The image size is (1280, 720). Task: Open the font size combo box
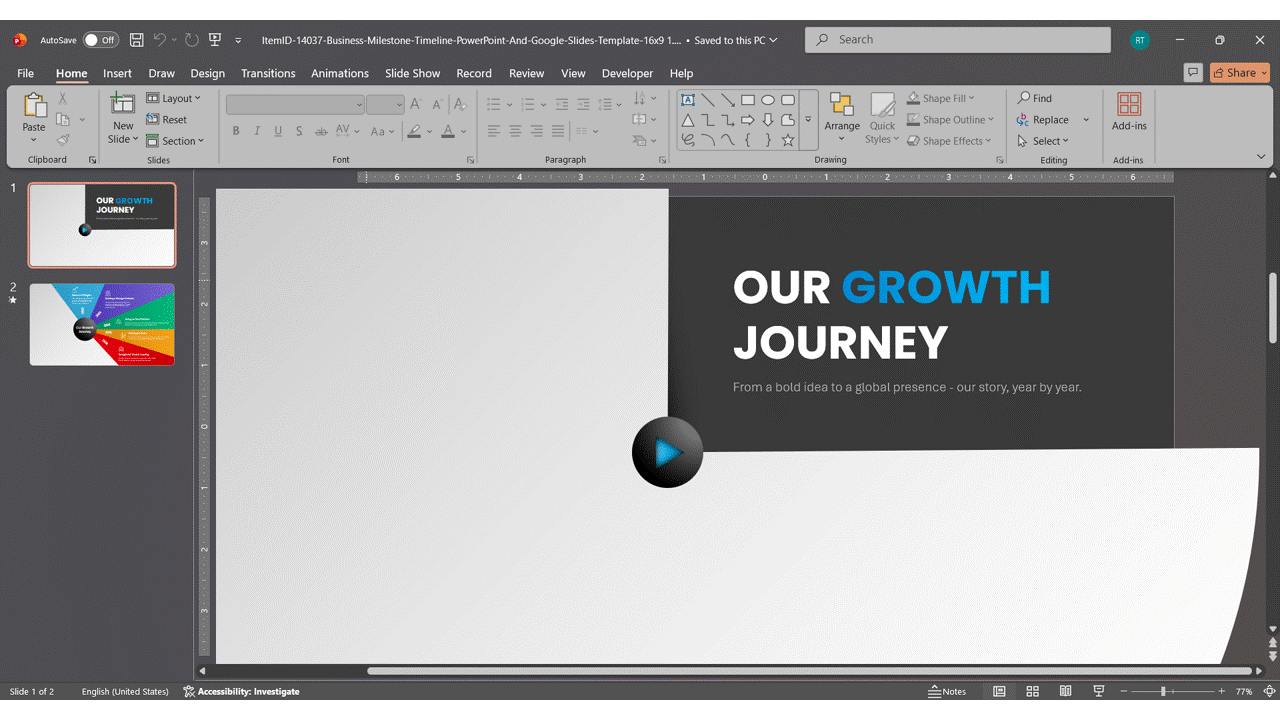pyautogui.click(x=385, y=104)
